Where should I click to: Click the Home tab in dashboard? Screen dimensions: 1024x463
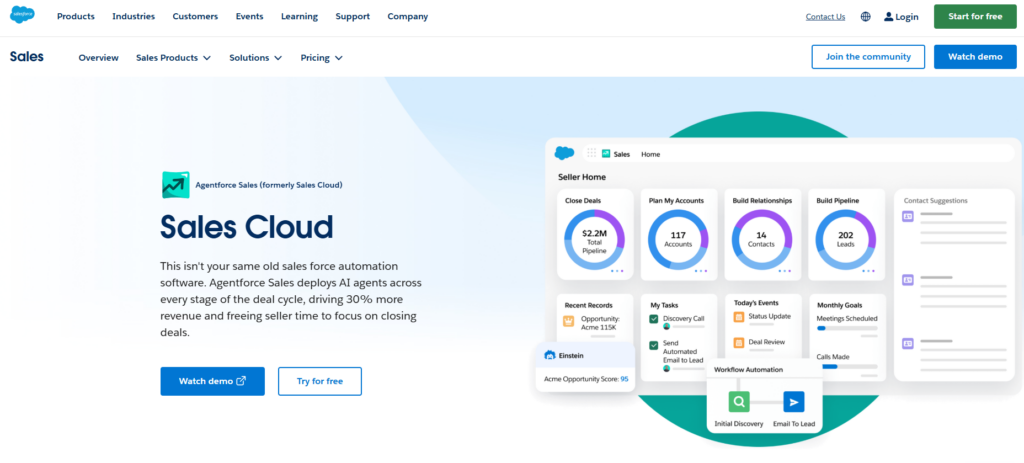tap(650, 154)
